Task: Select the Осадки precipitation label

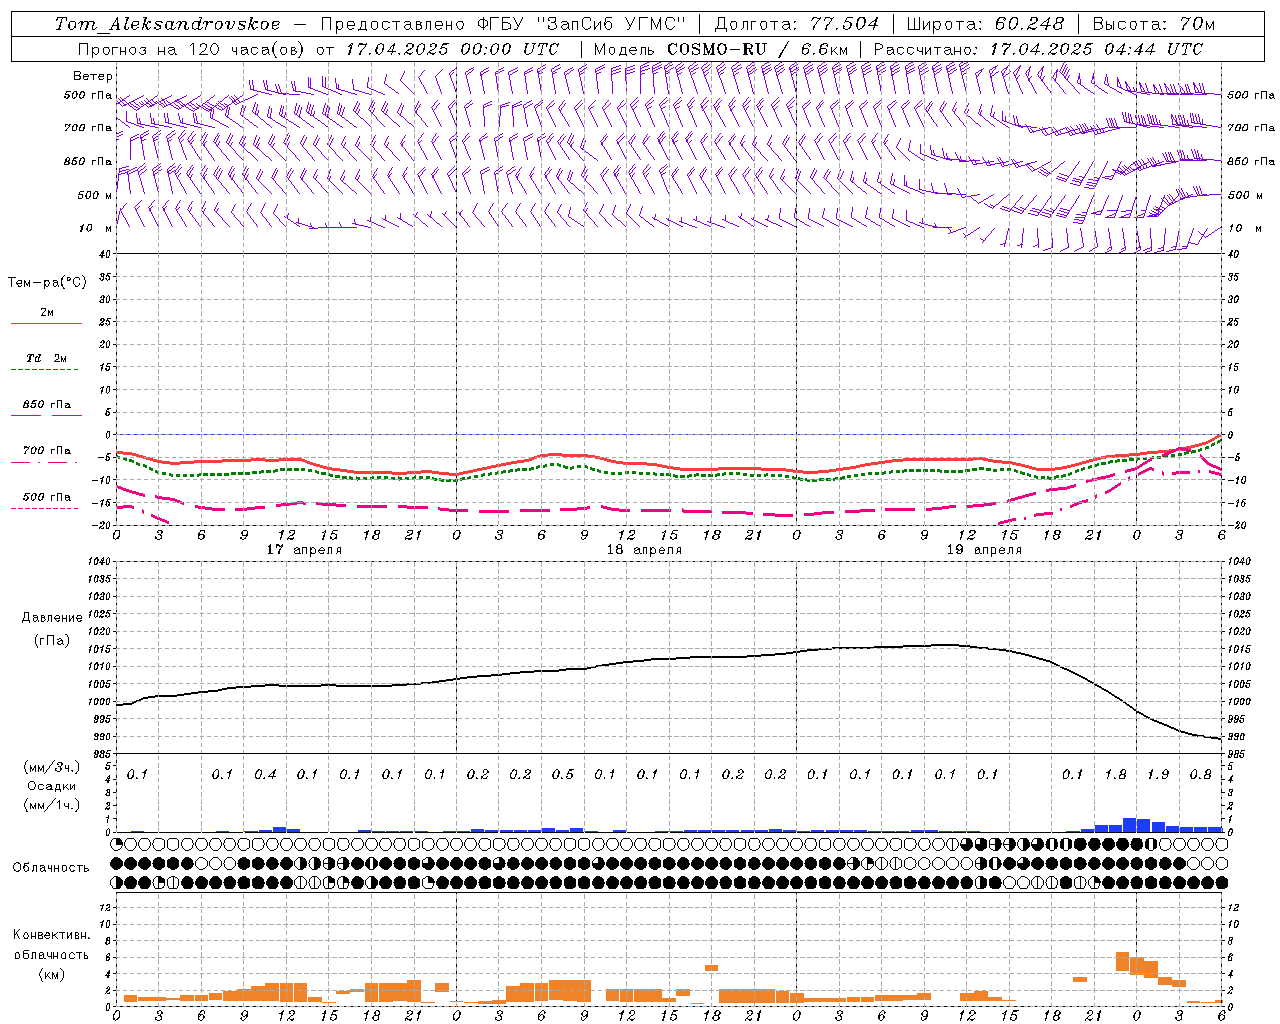Action: [52, 786]
